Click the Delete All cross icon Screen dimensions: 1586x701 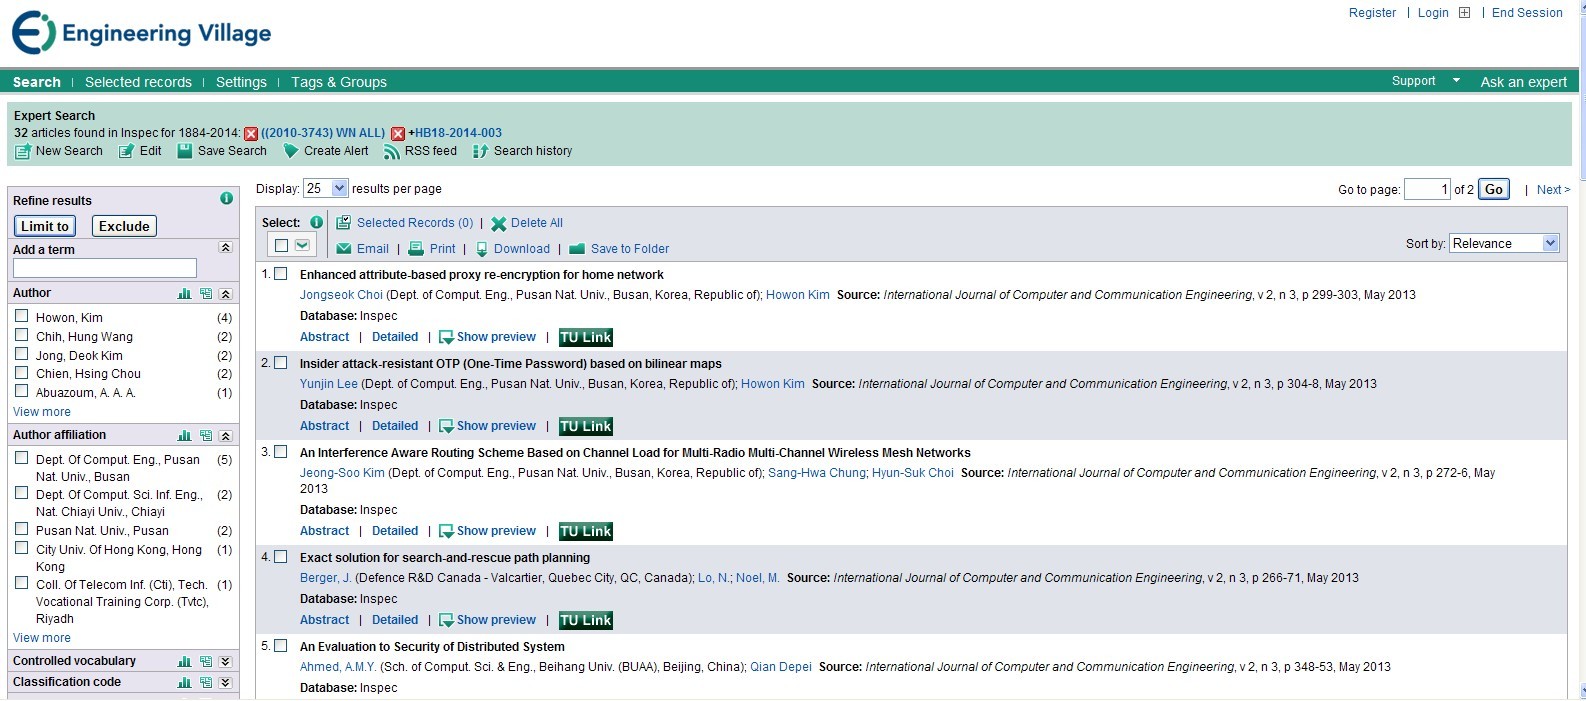498,223
